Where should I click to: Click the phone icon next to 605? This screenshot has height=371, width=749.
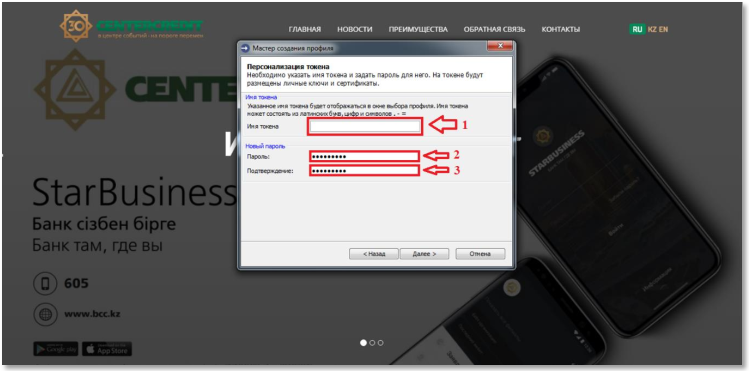(45, 284)
